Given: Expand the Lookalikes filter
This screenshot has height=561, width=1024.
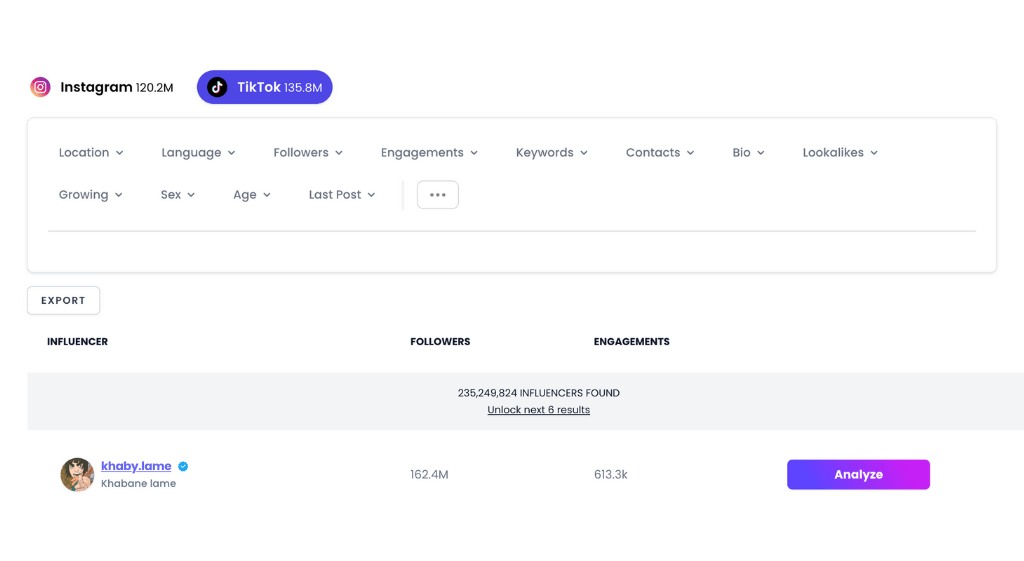Looking at the screenshot, I should pos(840,152).
